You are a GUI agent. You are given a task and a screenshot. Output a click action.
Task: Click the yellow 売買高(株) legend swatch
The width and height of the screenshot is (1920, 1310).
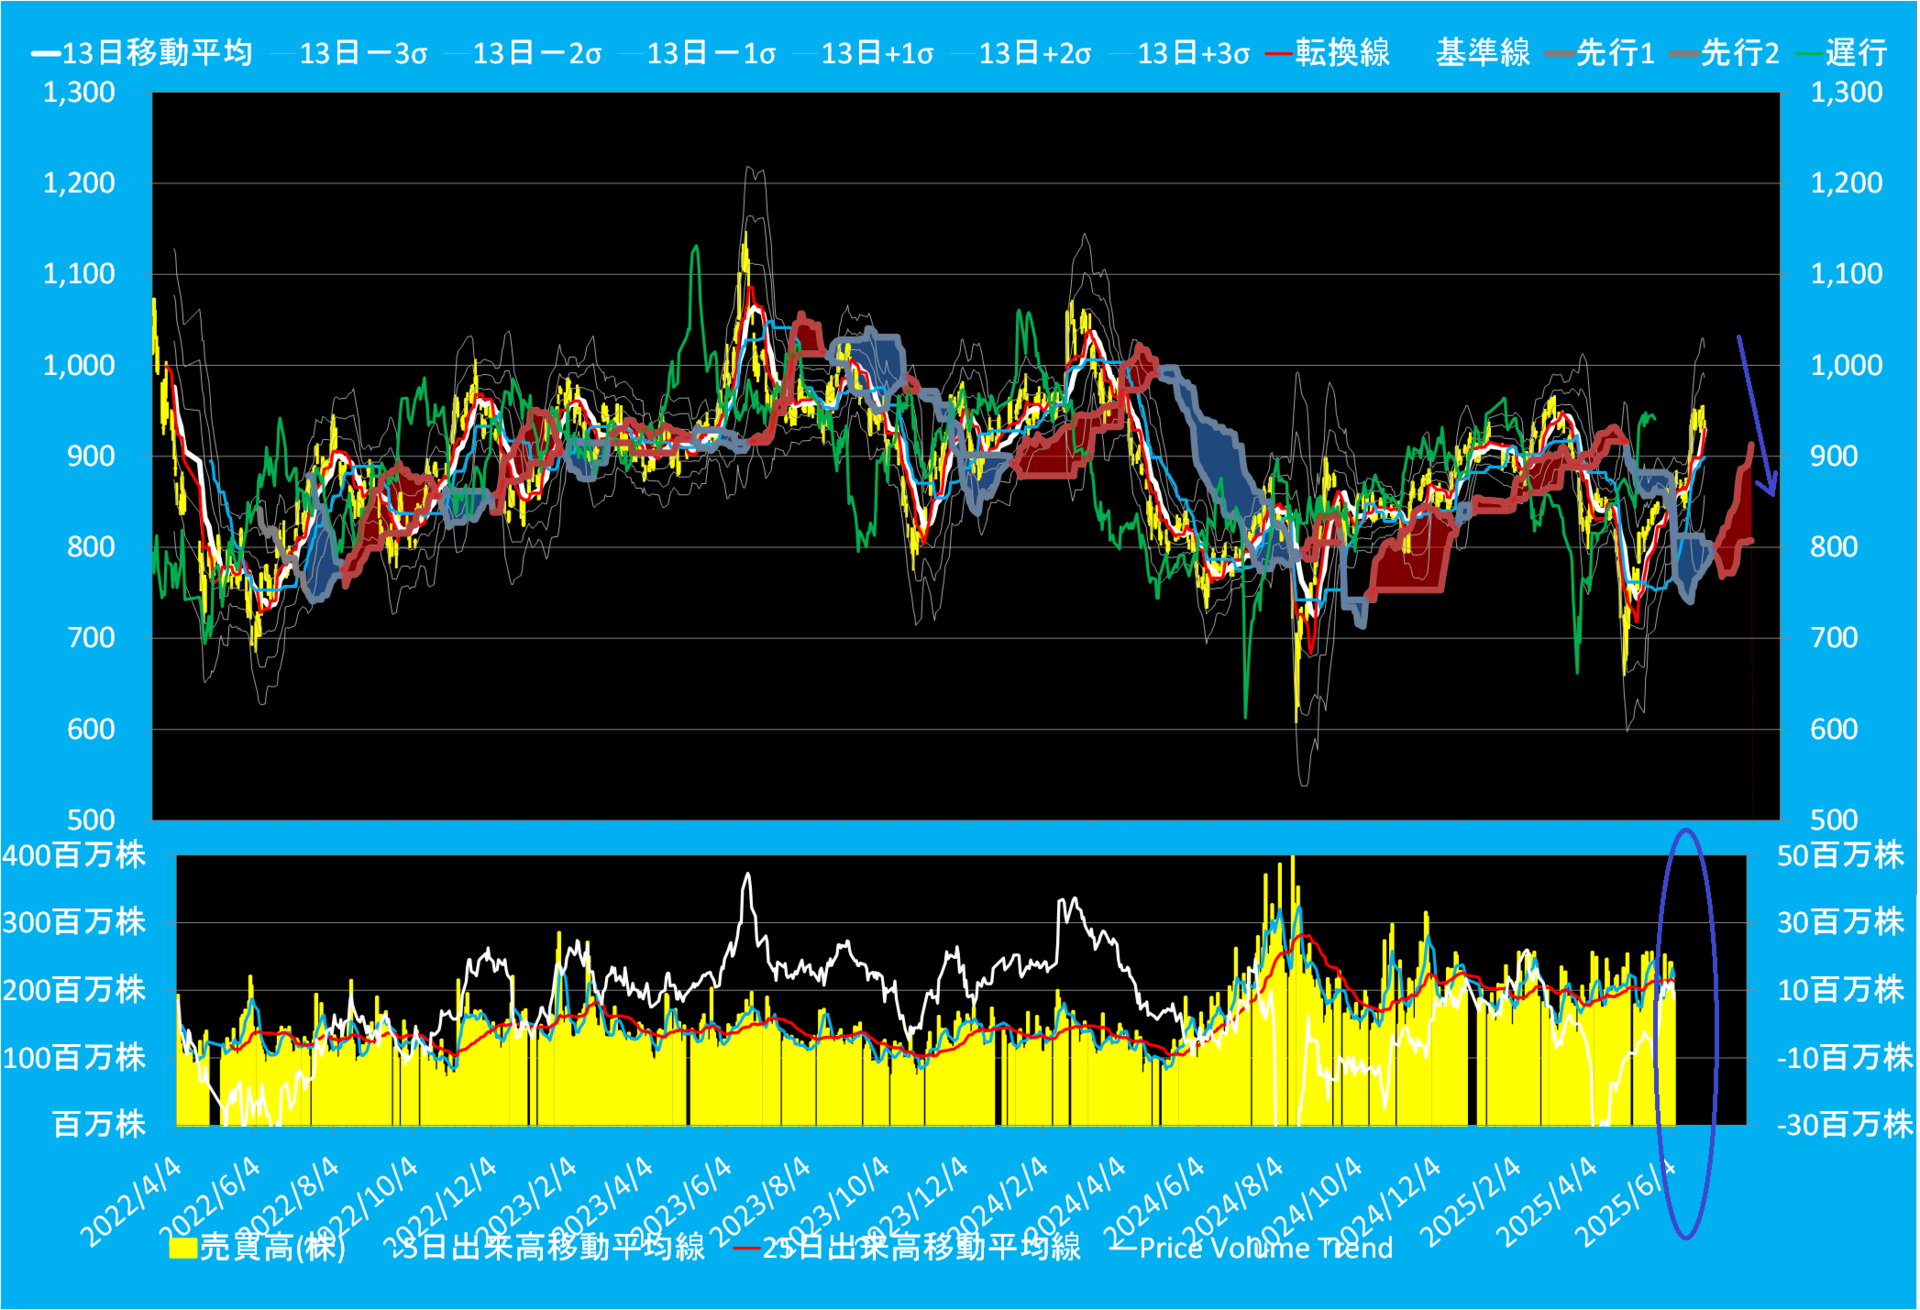click(x=183, y=1247)
